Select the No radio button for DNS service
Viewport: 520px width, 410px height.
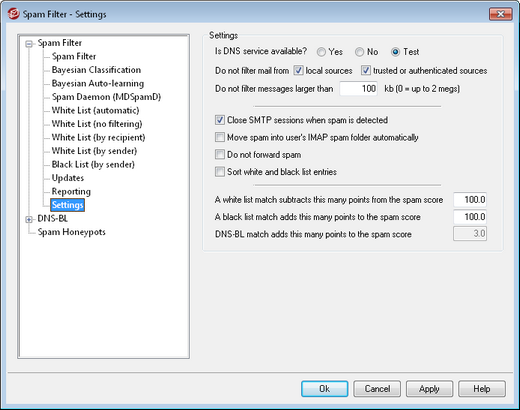[359, 52]
